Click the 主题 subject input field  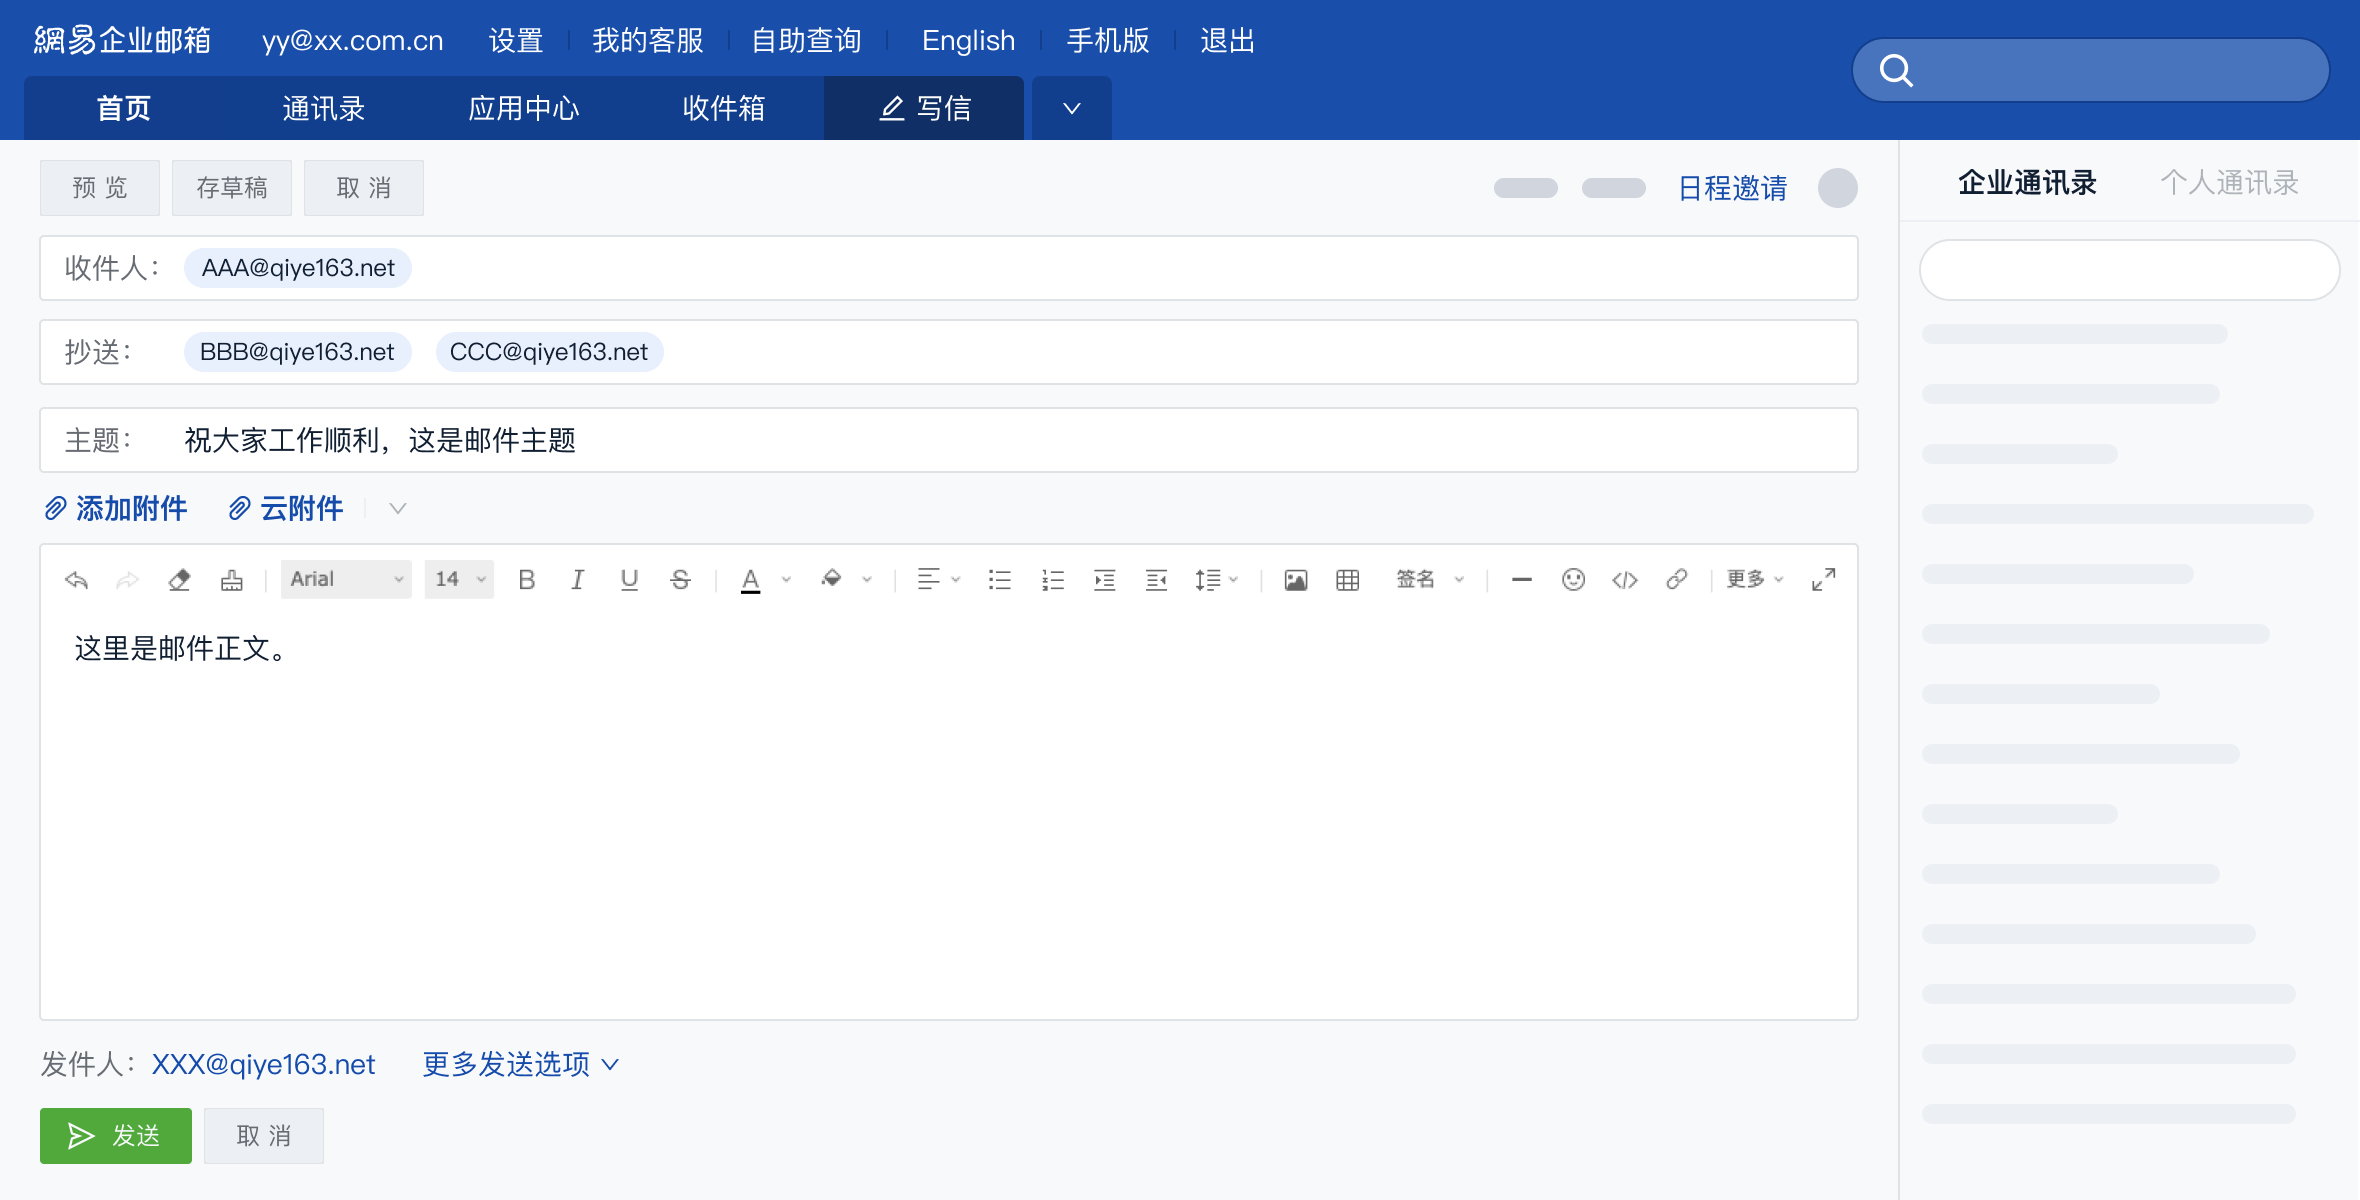(1000, 440)
